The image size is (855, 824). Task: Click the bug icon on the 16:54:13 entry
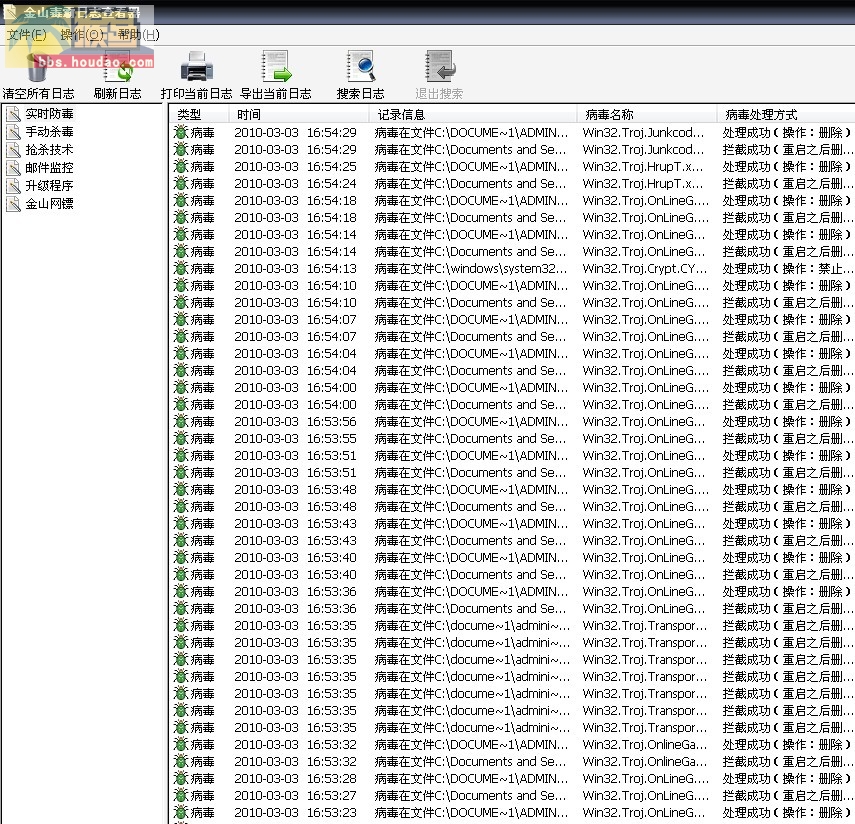click(x=181, y=268)
